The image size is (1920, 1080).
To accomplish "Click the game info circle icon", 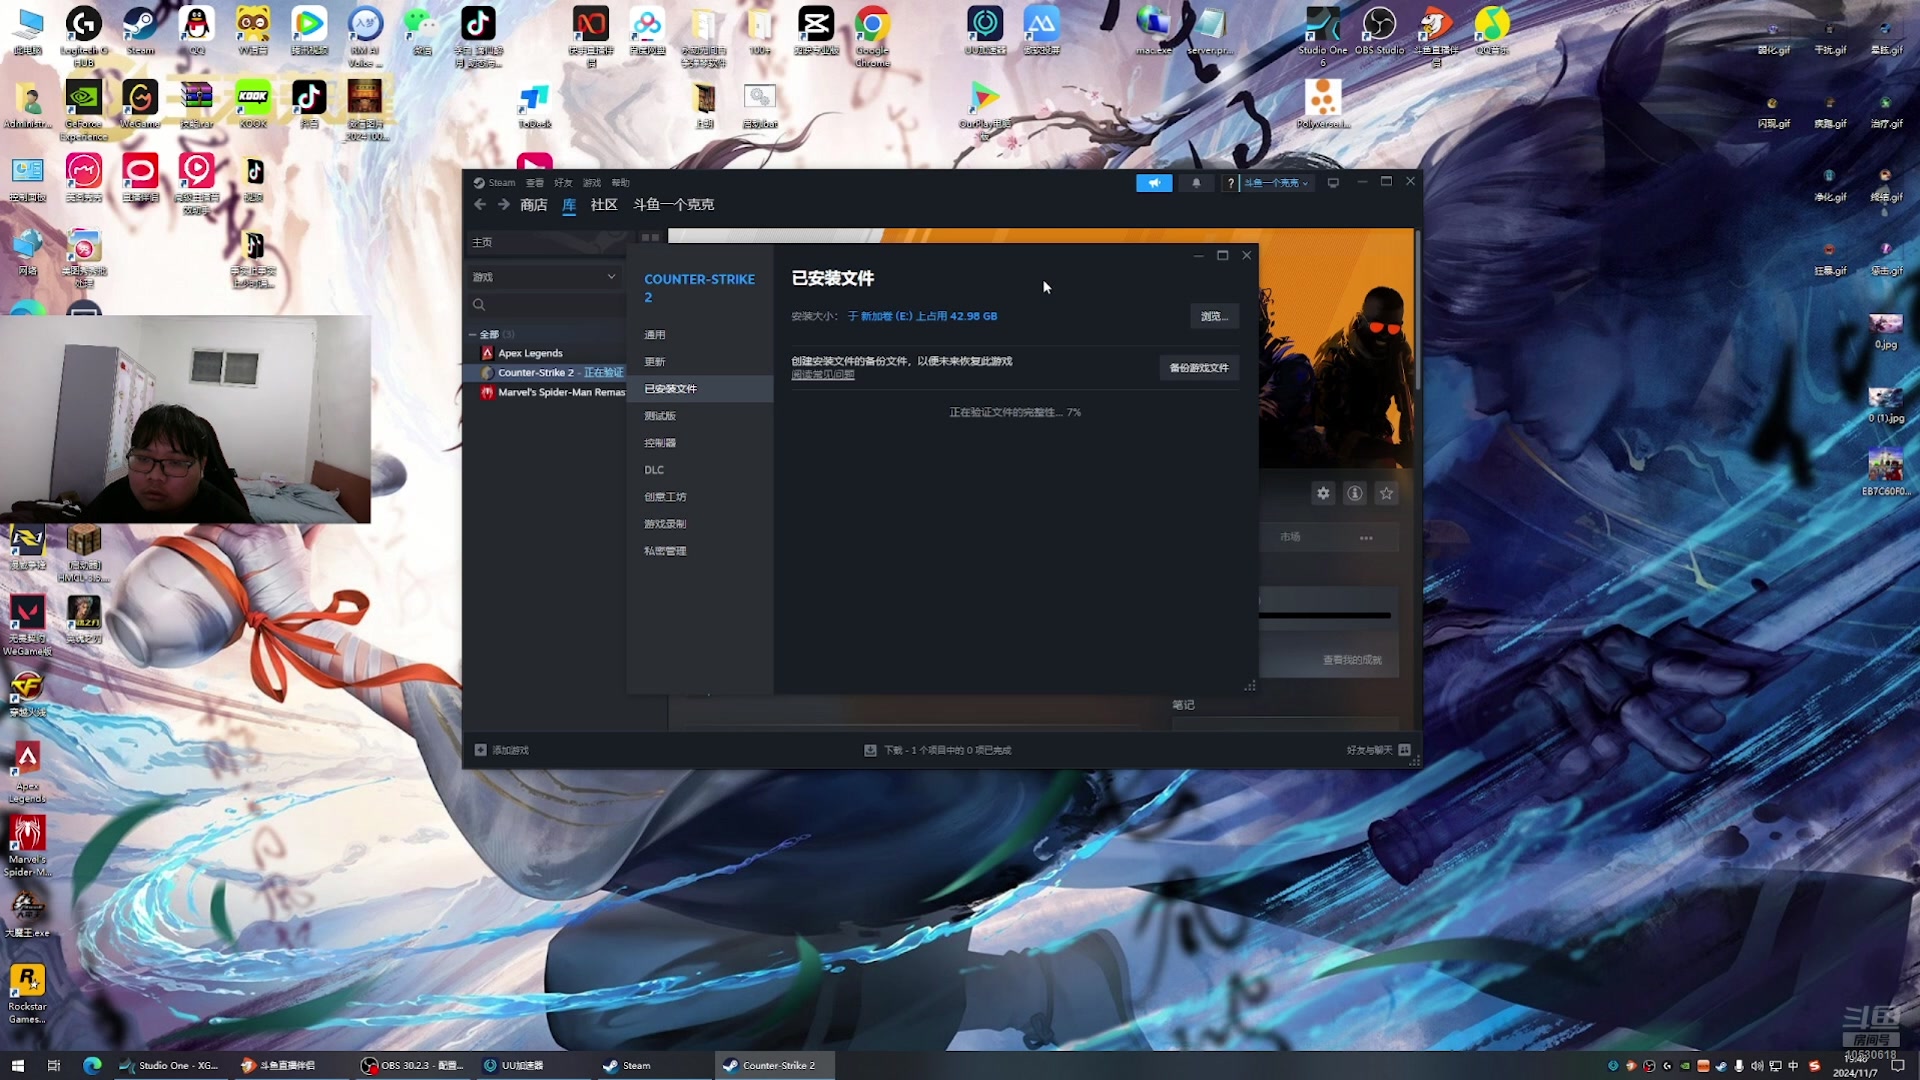I will (x=1355, y=493).
